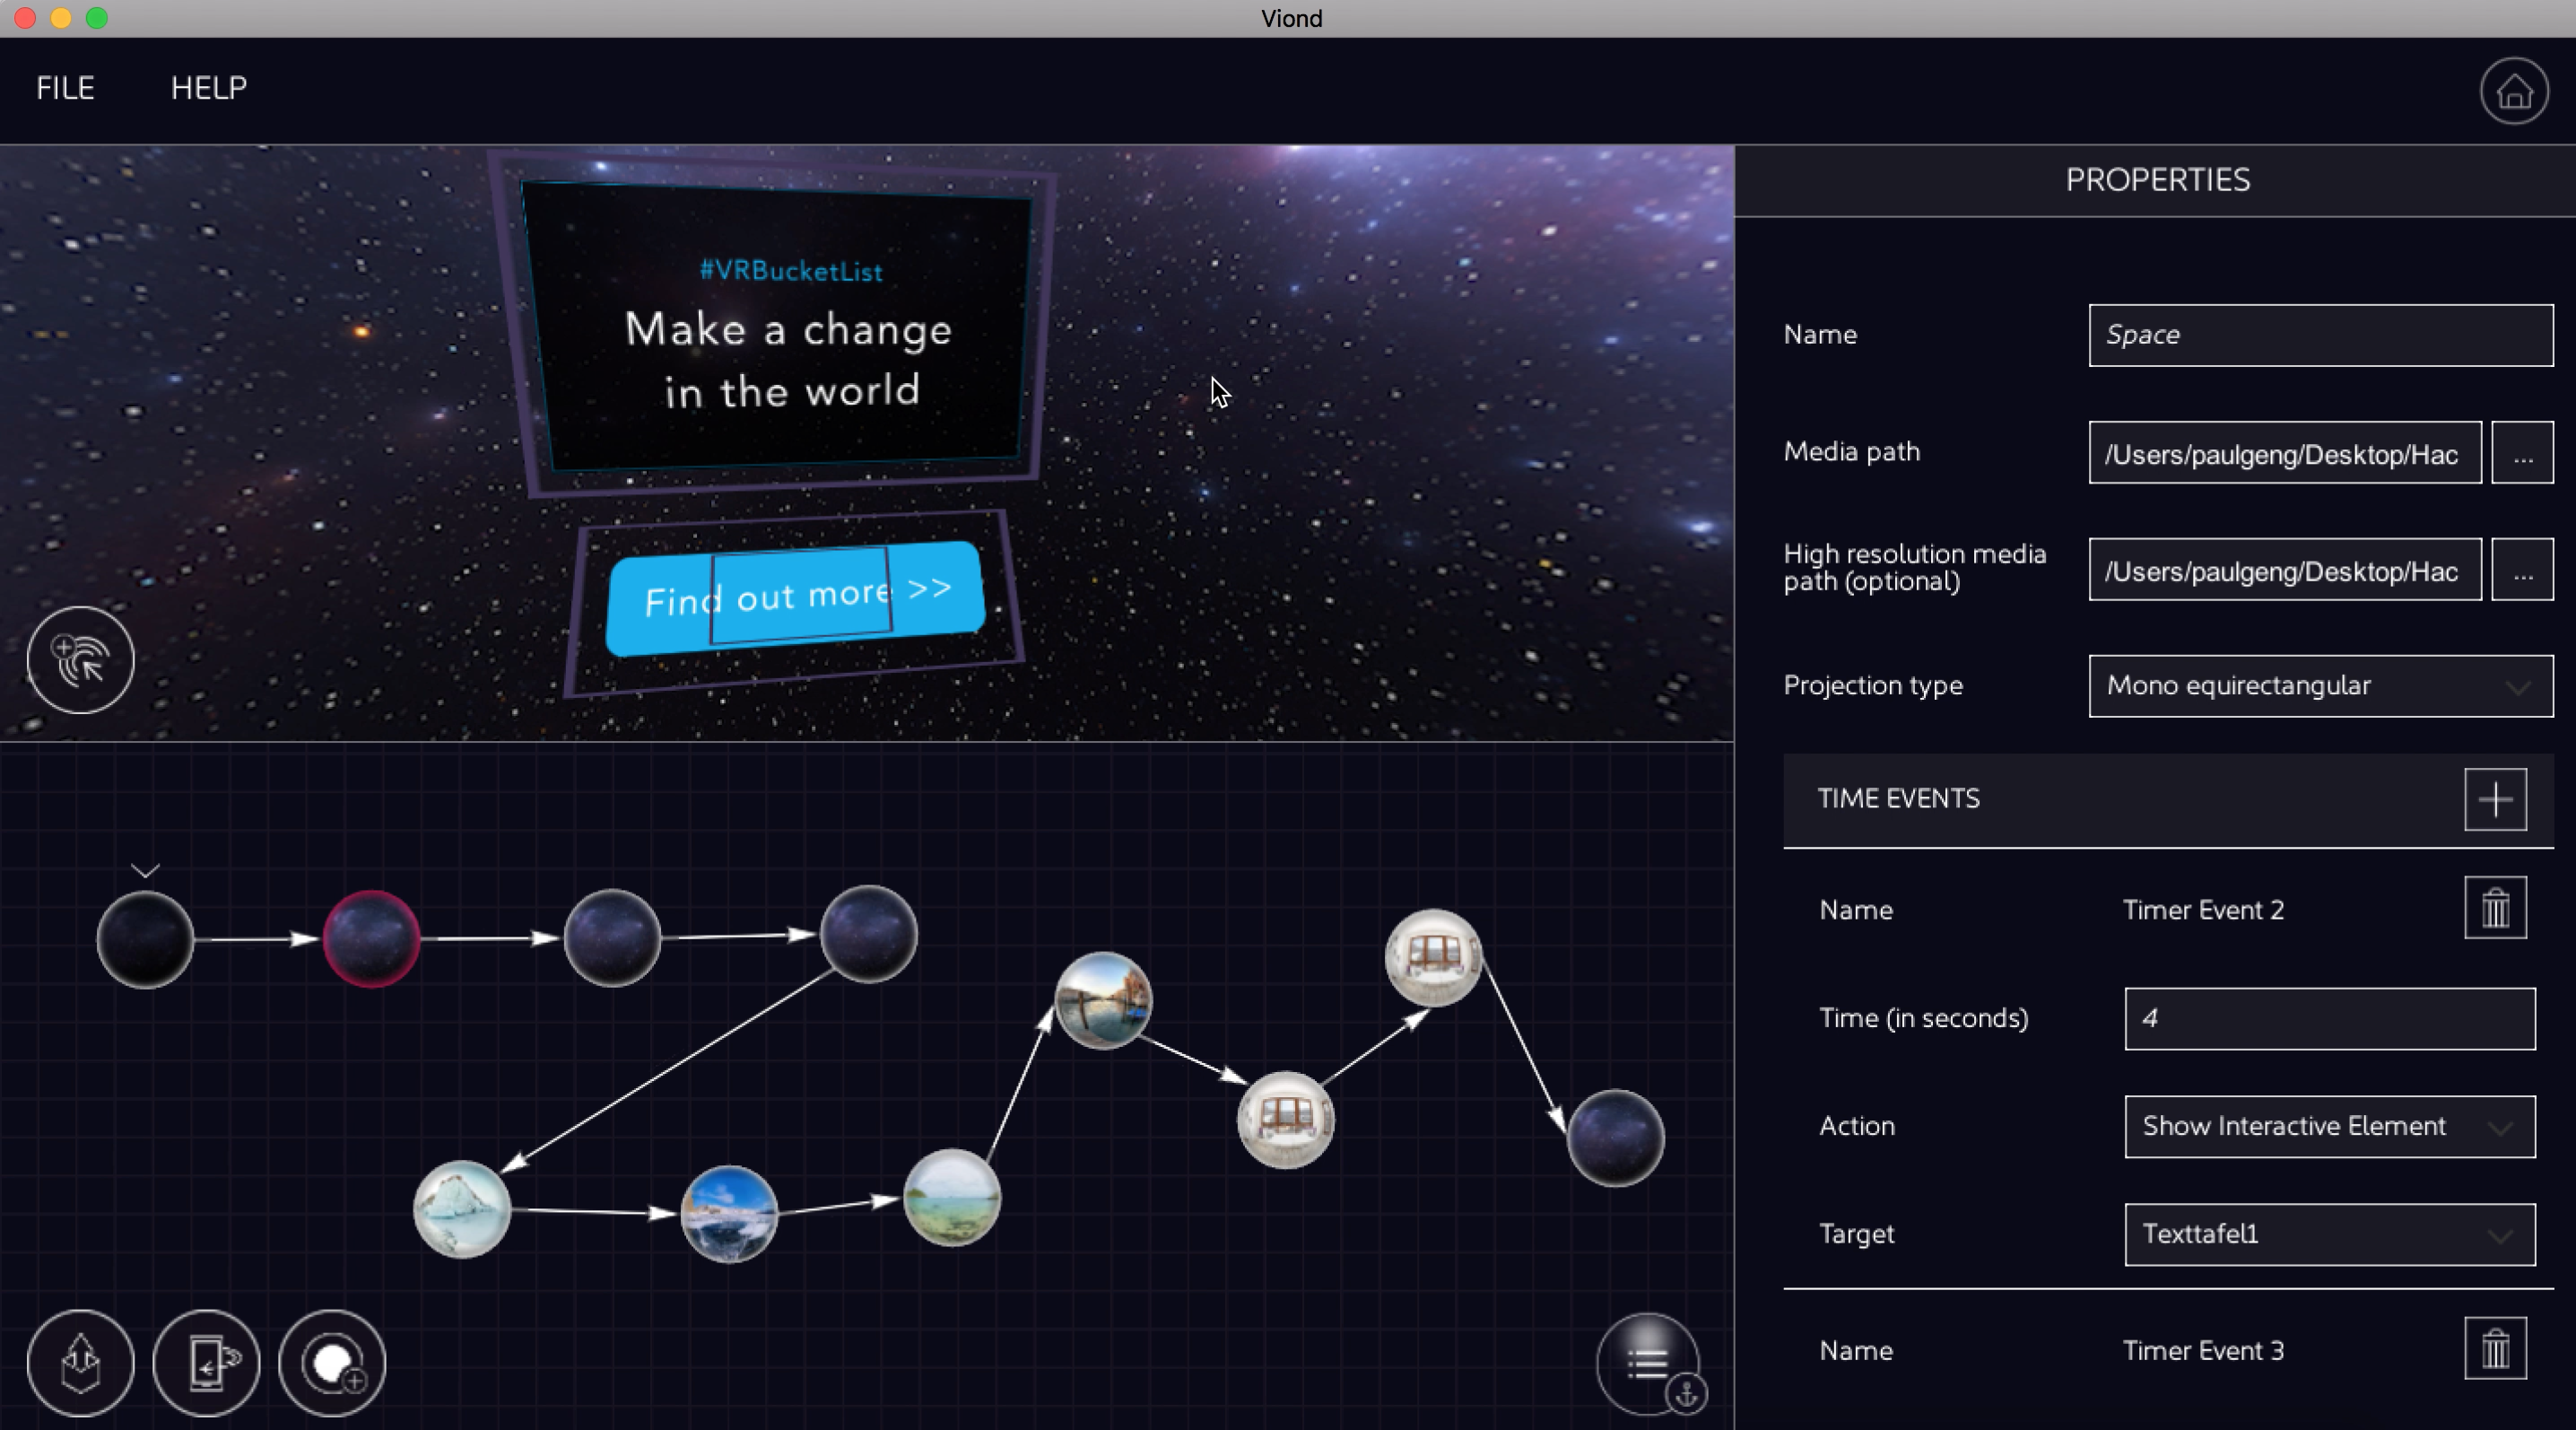Viewport: 2576px width, 1430px height.
Task: Click the Home icon in top right
Action: coord(2513,92)
